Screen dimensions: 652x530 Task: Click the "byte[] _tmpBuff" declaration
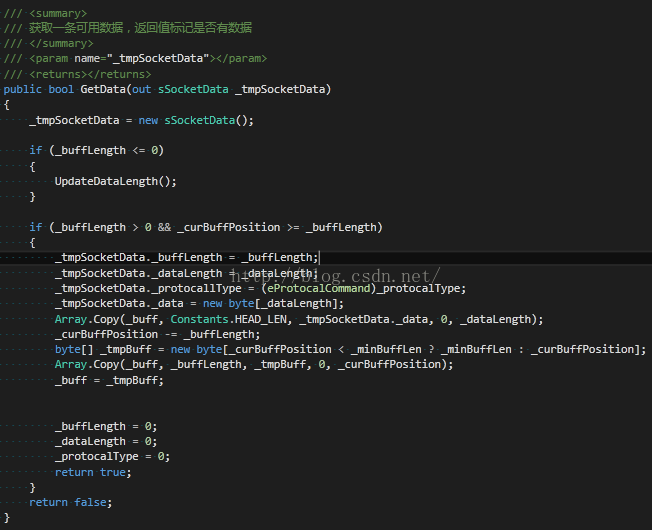point(103,349)
